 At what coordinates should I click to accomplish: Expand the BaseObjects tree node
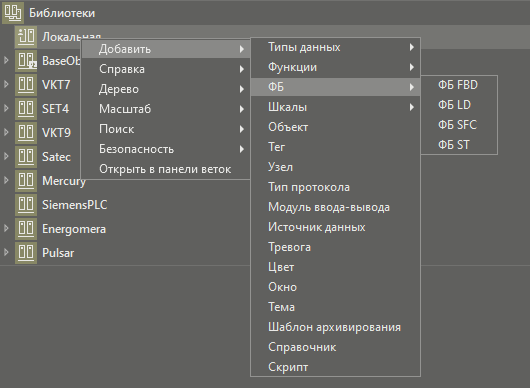6,60
